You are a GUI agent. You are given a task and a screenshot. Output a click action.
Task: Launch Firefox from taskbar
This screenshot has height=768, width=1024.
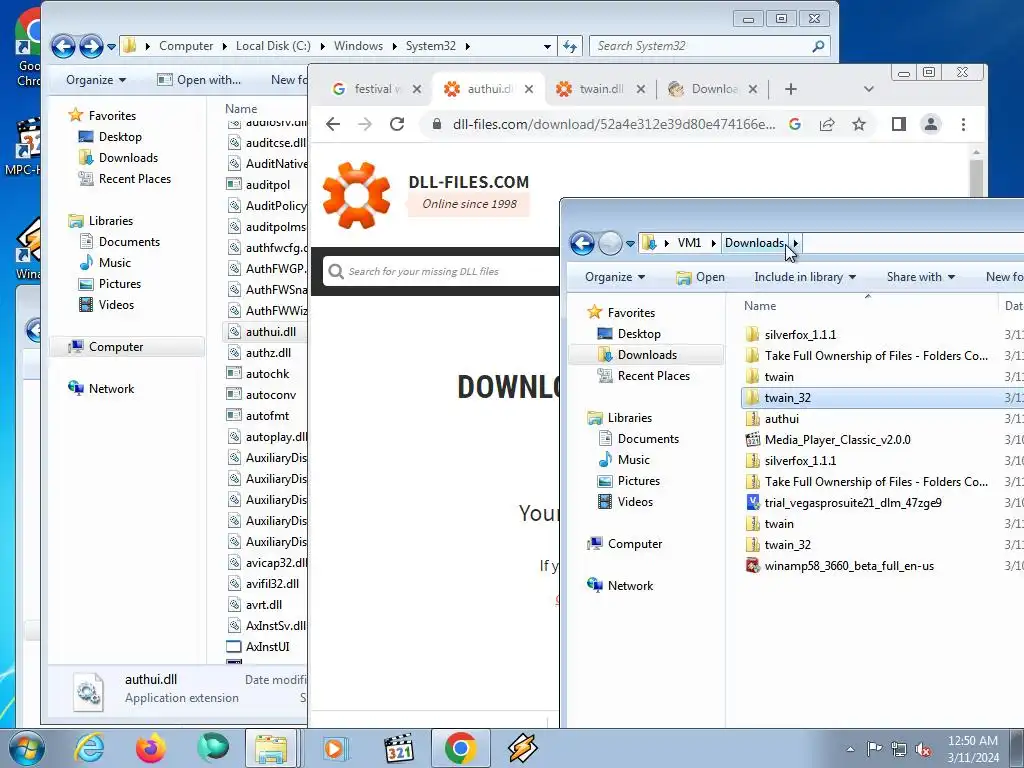click(x=151, y=748)
